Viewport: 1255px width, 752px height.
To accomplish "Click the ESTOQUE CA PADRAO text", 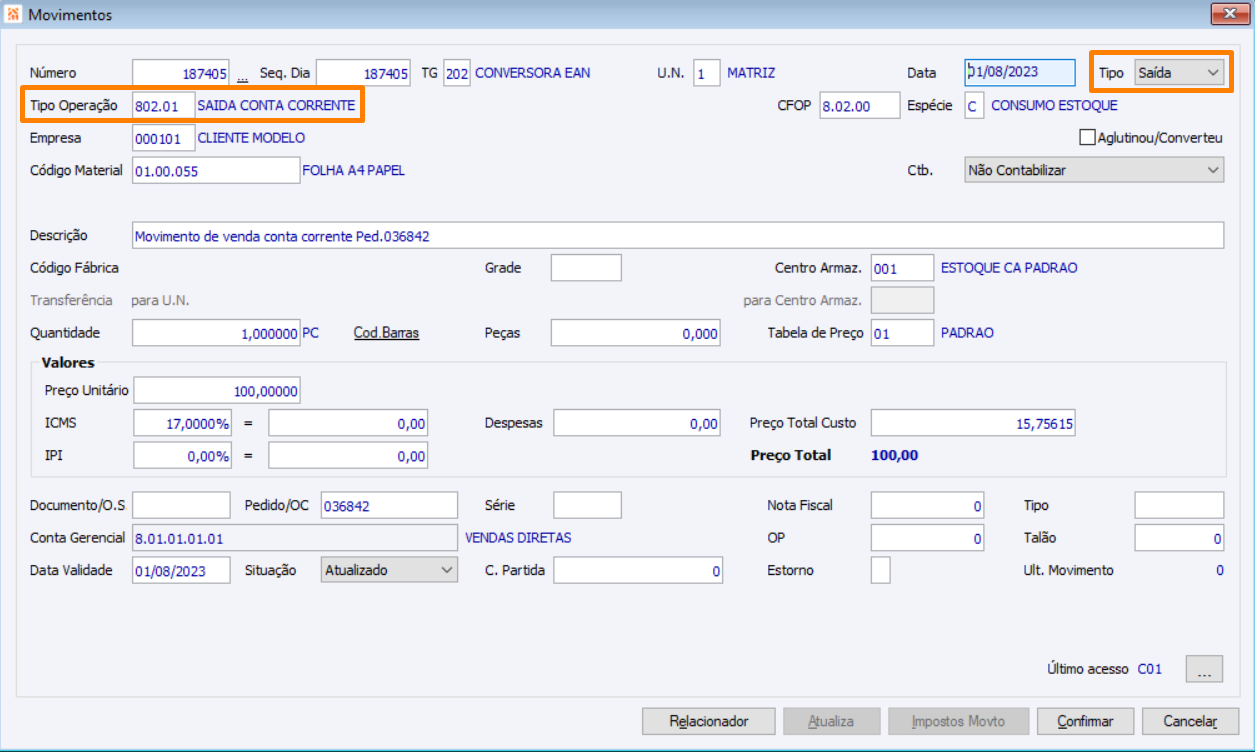I will [1009, 268].
